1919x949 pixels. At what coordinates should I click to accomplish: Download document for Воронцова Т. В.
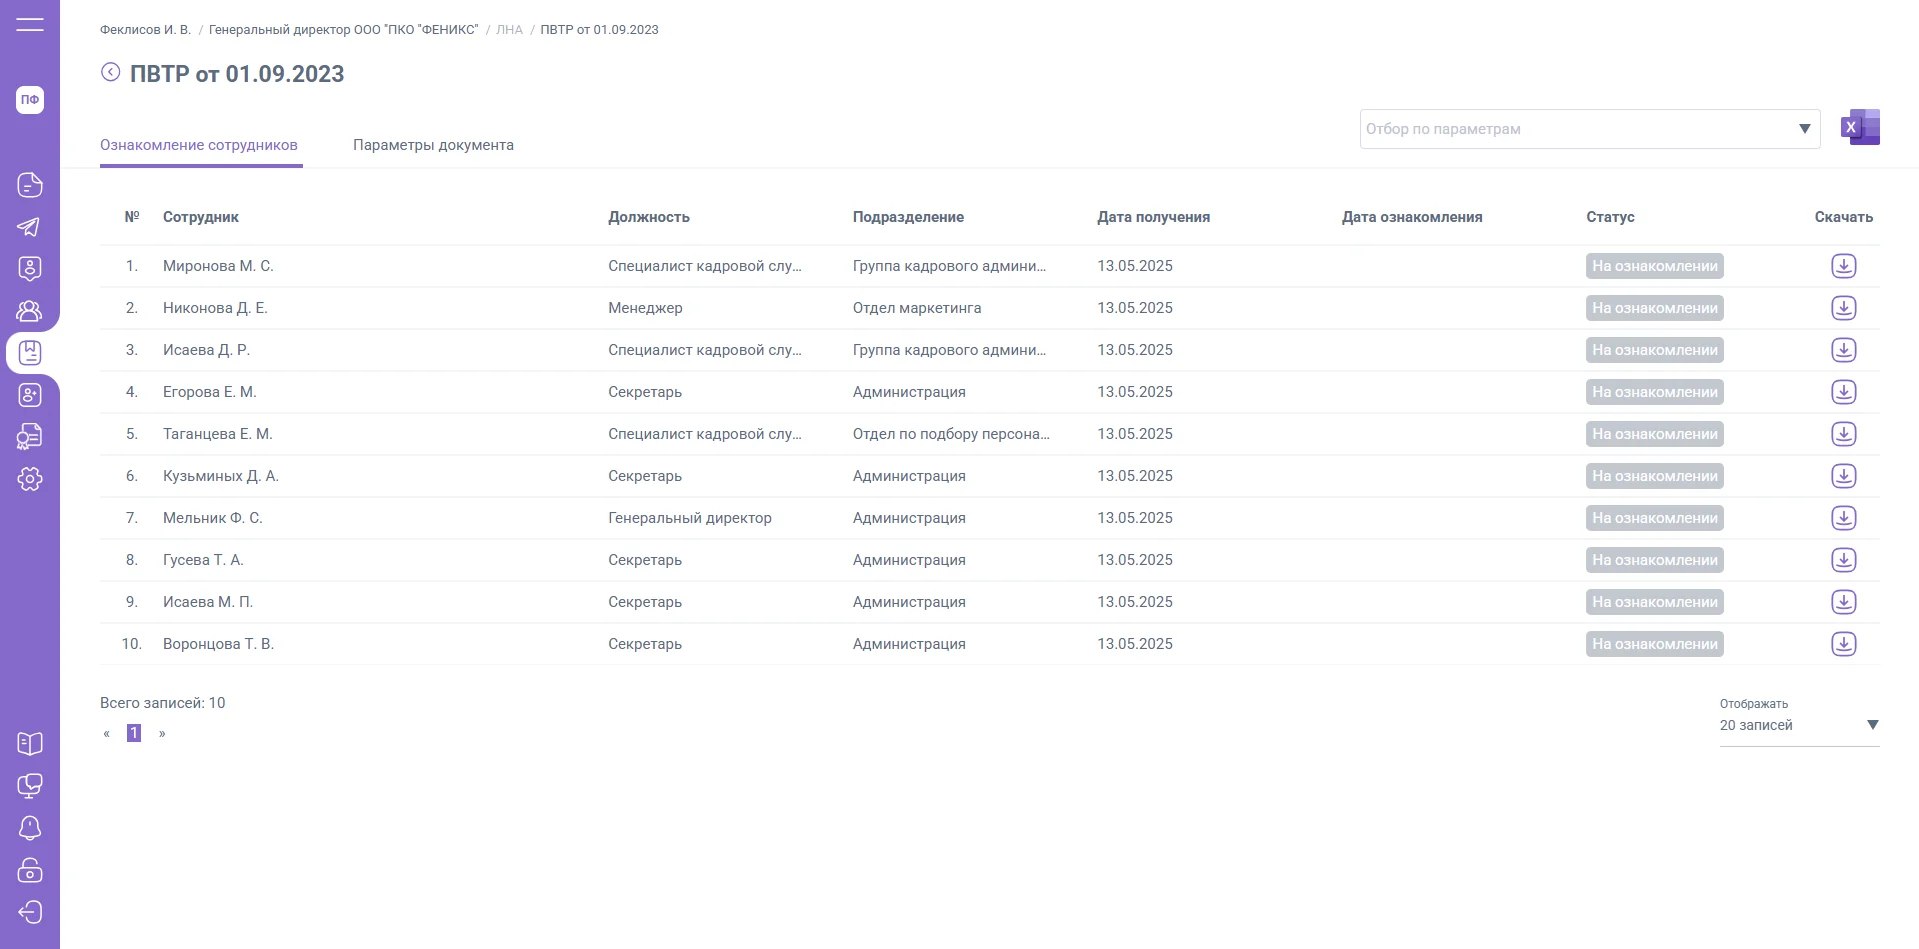[x=1843, y=644]
